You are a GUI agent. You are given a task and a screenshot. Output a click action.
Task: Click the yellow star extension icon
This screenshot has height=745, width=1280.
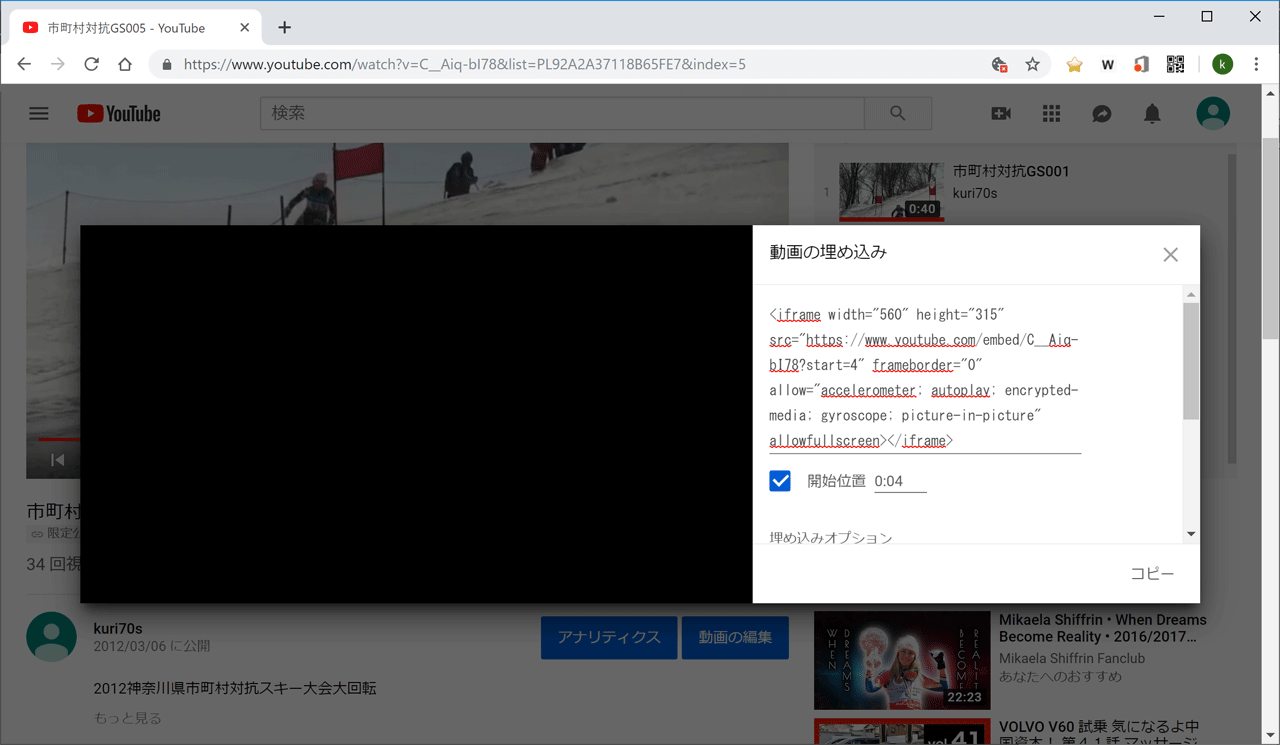tap(1074, 64)
